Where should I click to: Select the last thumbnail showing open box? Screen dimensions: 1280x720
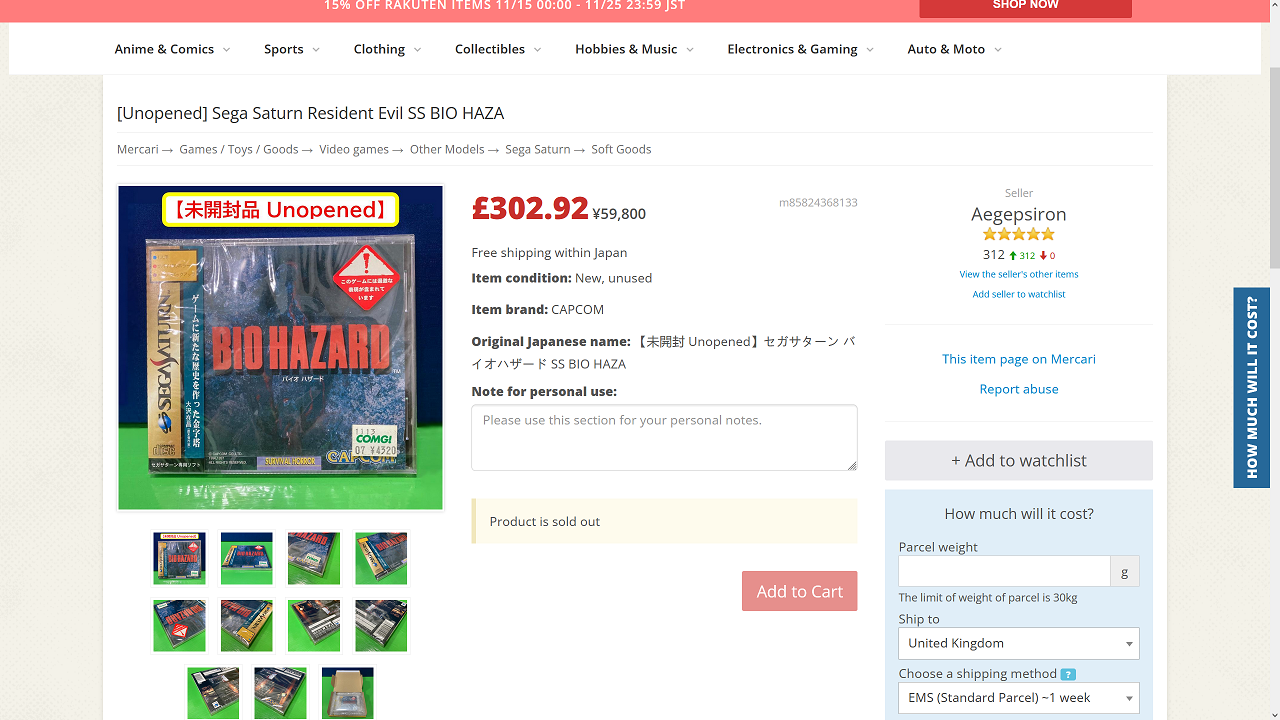coord(347,692)
